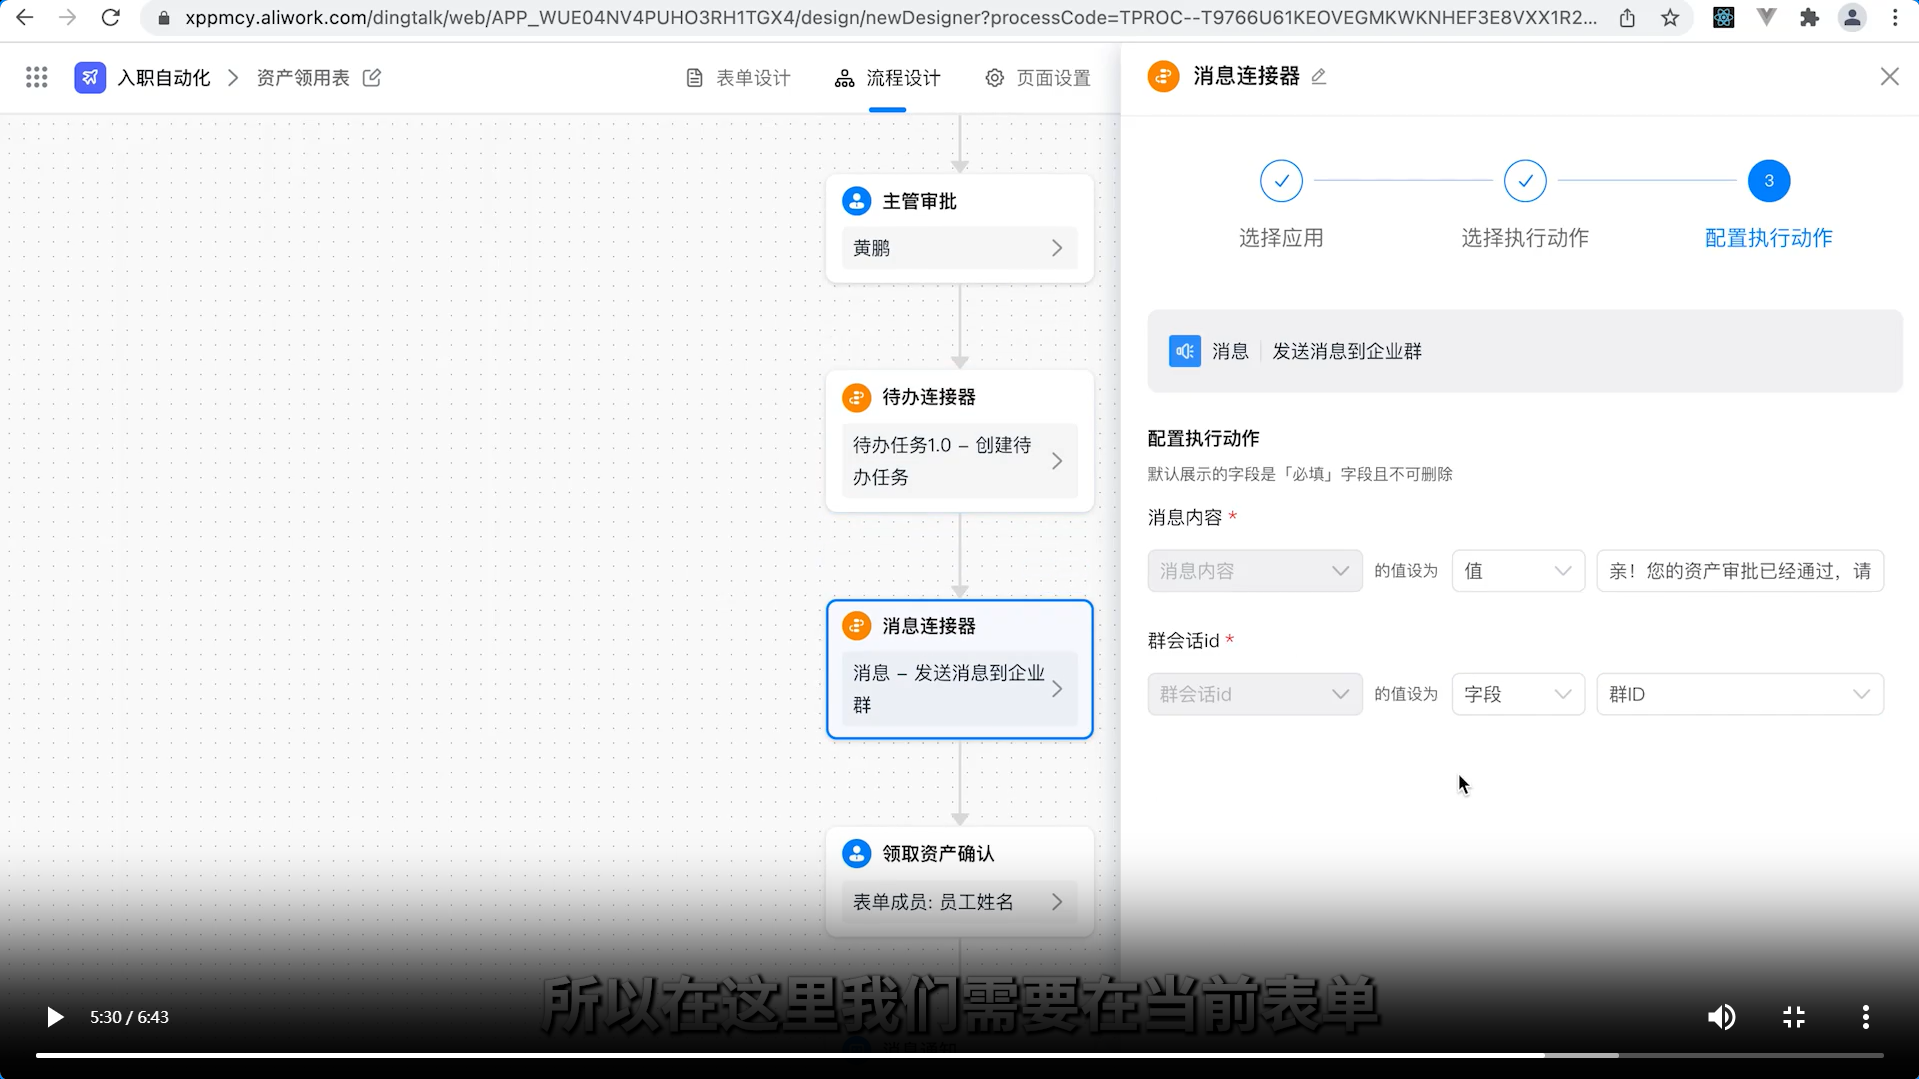
Task: Open the extensions puzzle icon
Action: (1809, 17)
